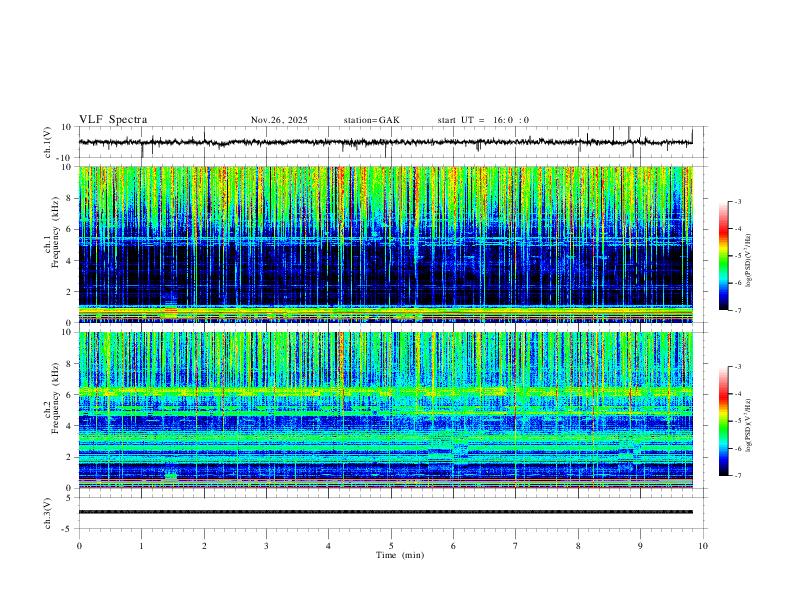Viewport: 792px width, 612px height.
Task: Click the ch.3 black signal band
Action: coord(385,512)
